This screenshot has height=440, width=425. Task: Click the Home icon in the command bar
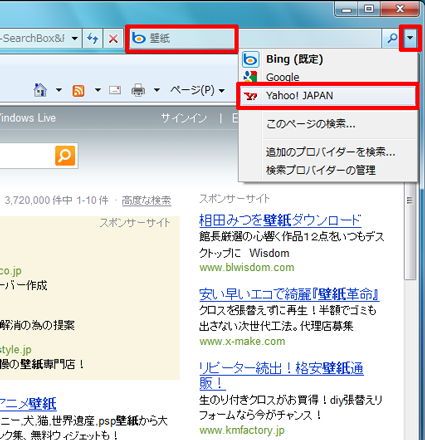[40, 90]
